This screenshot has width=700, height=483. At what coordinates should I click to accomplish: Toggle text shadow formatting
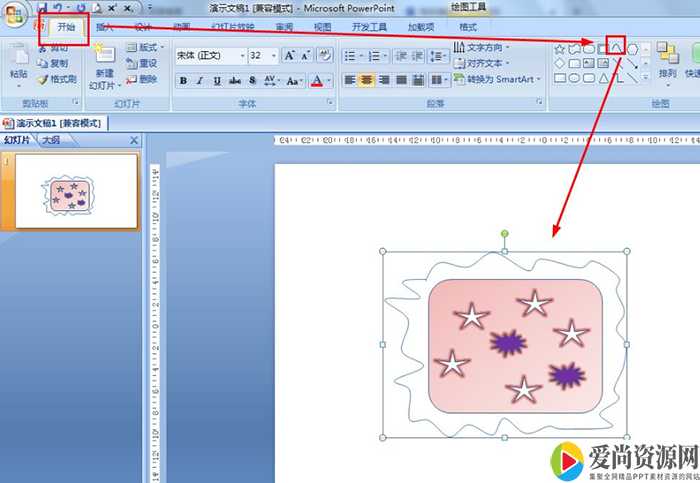coord(252,80)
